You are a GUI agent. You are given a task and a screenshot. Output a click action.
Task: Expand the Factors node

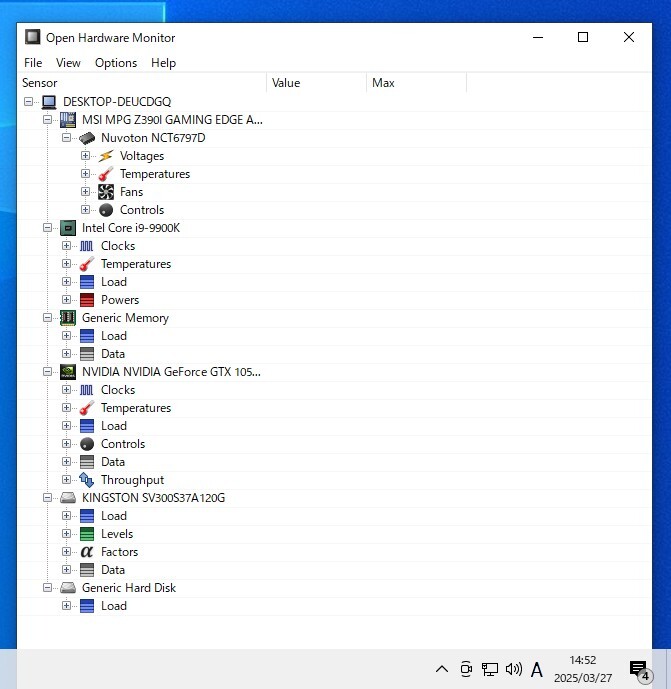pyautogui.click(x=66, y=552)
